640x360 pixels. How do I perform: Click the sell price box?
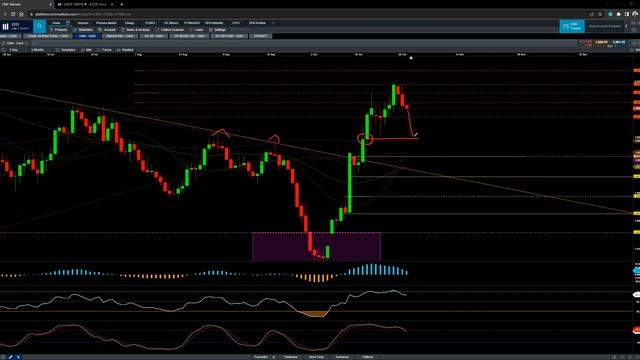[600, 43]
